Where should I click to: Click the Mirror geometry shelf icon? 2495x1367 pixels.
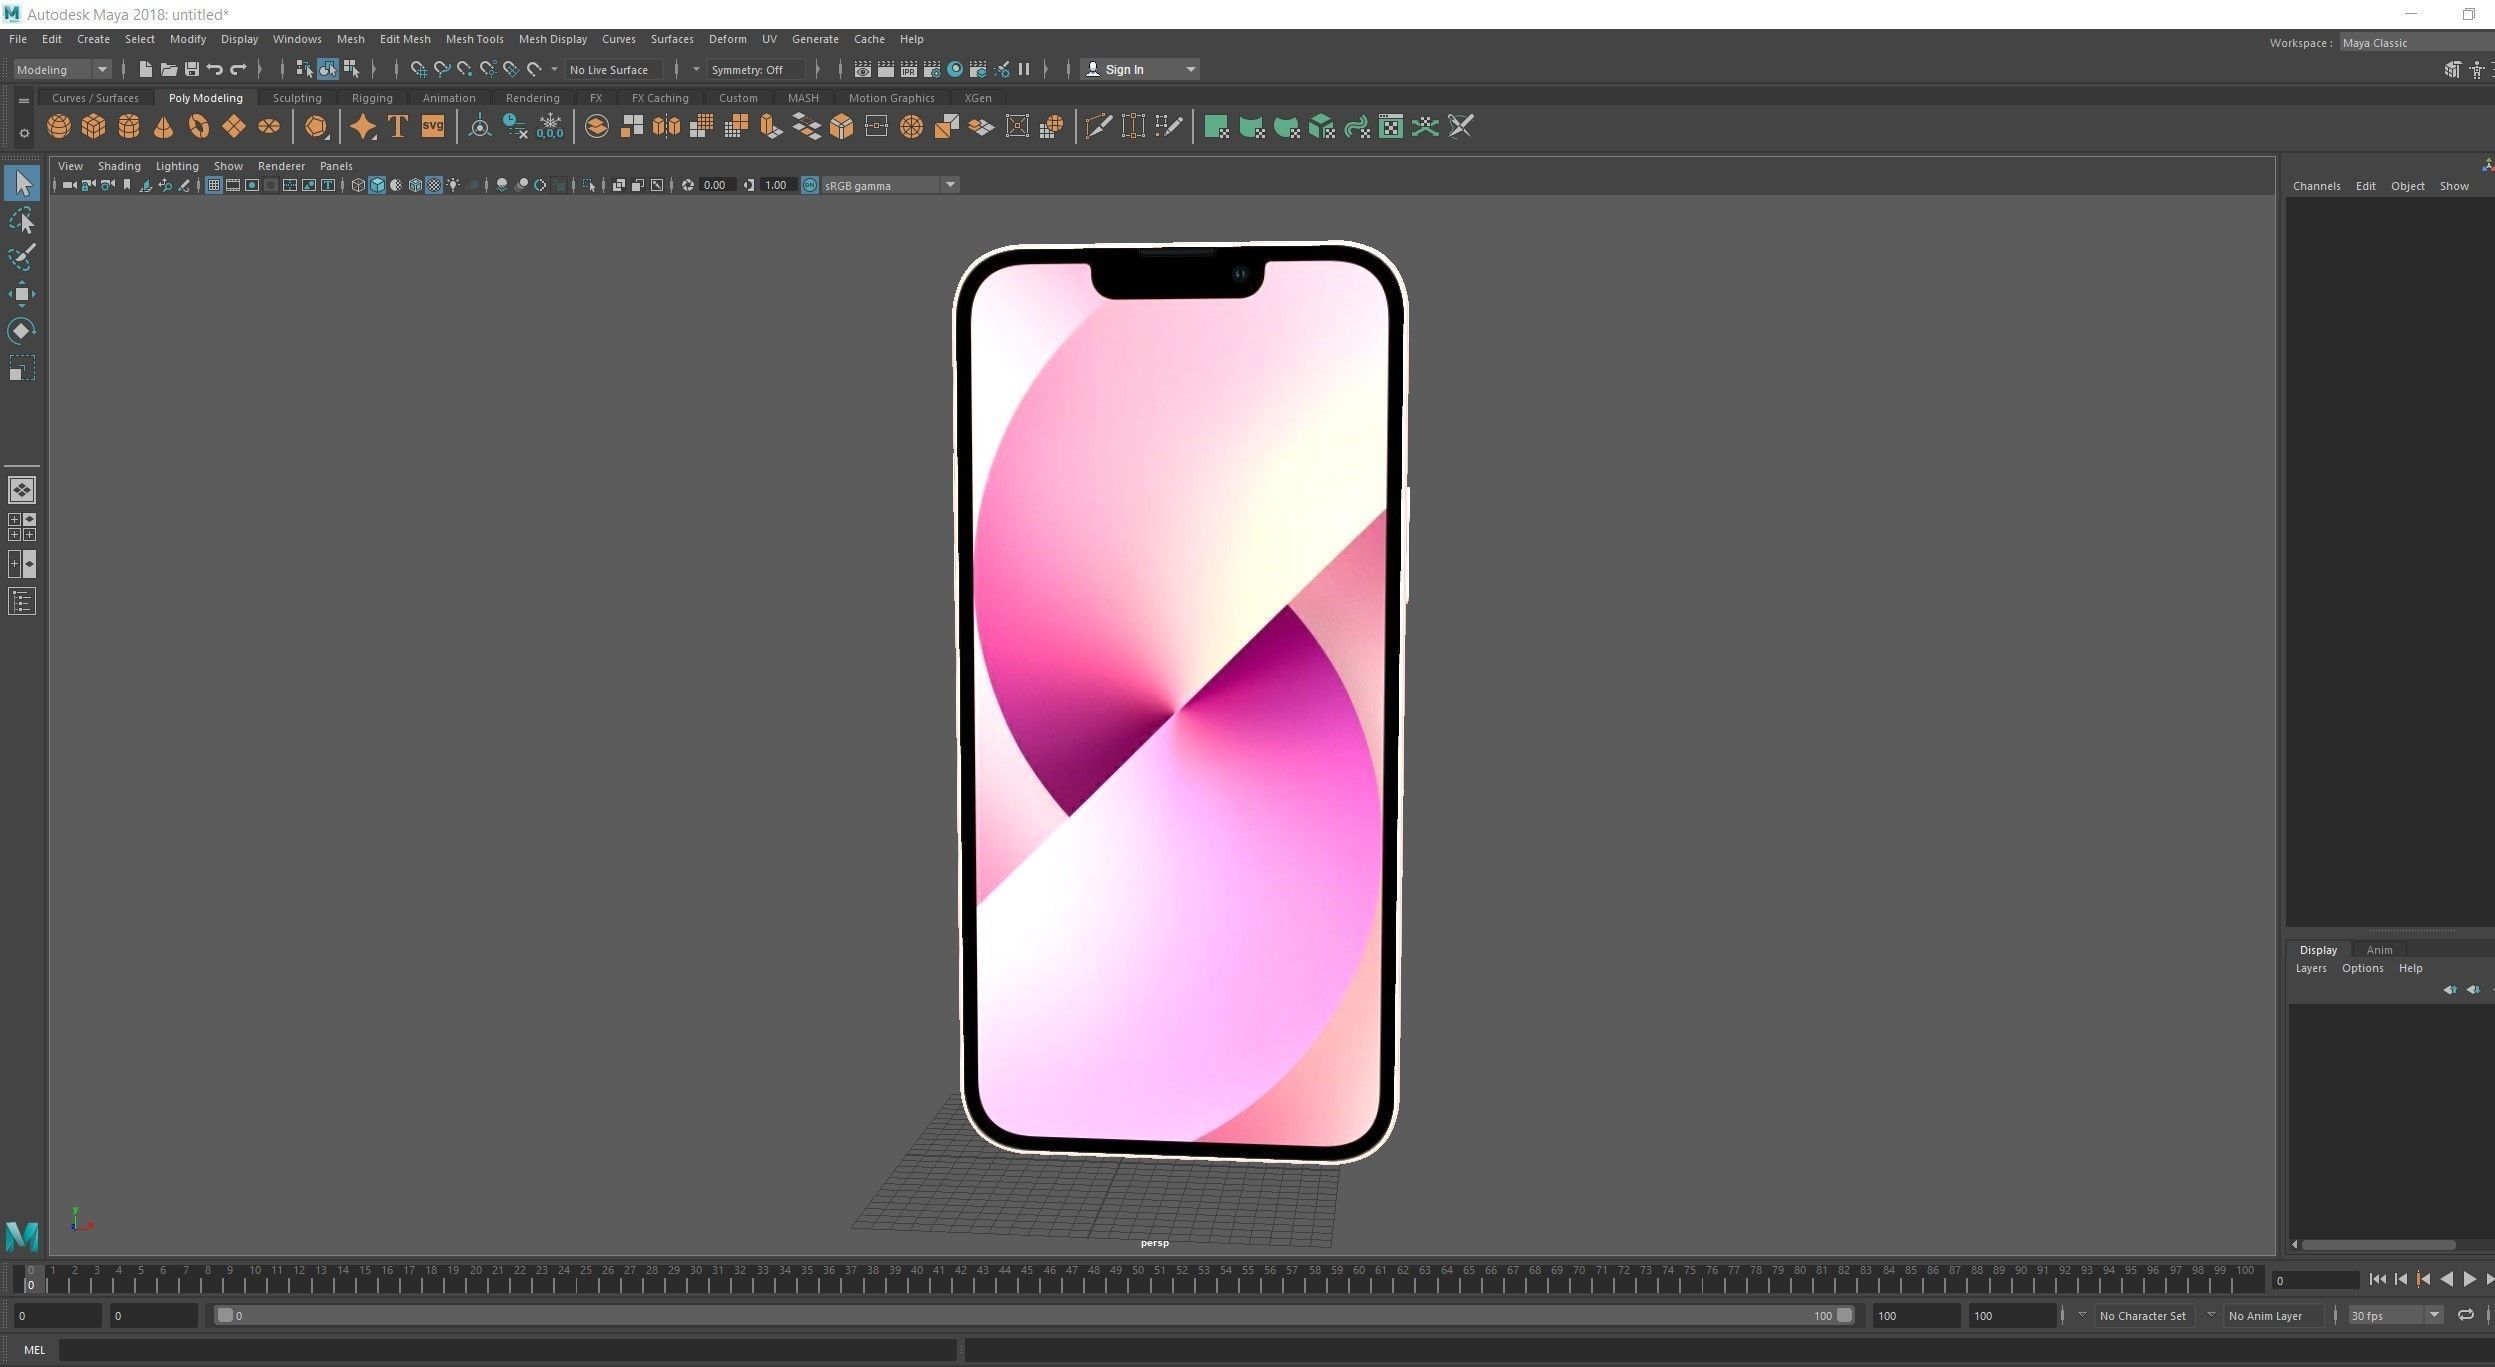(x=666, y=127)
